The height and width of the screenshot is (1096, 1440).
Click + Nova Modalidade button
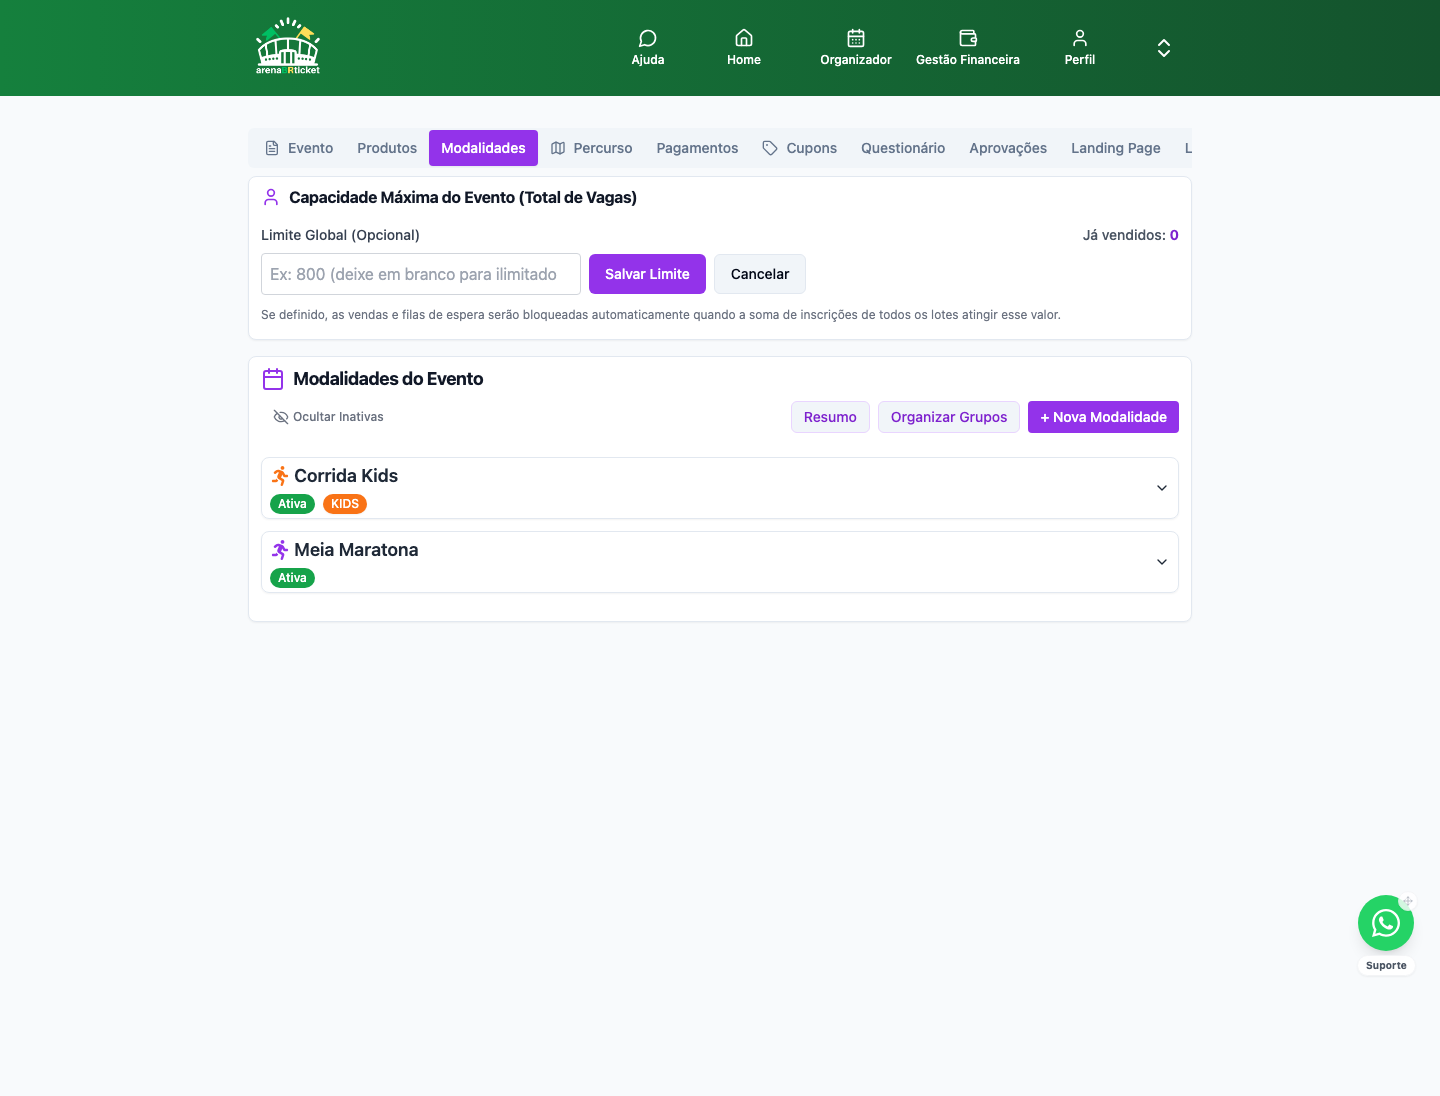(x=1103, y=417)
